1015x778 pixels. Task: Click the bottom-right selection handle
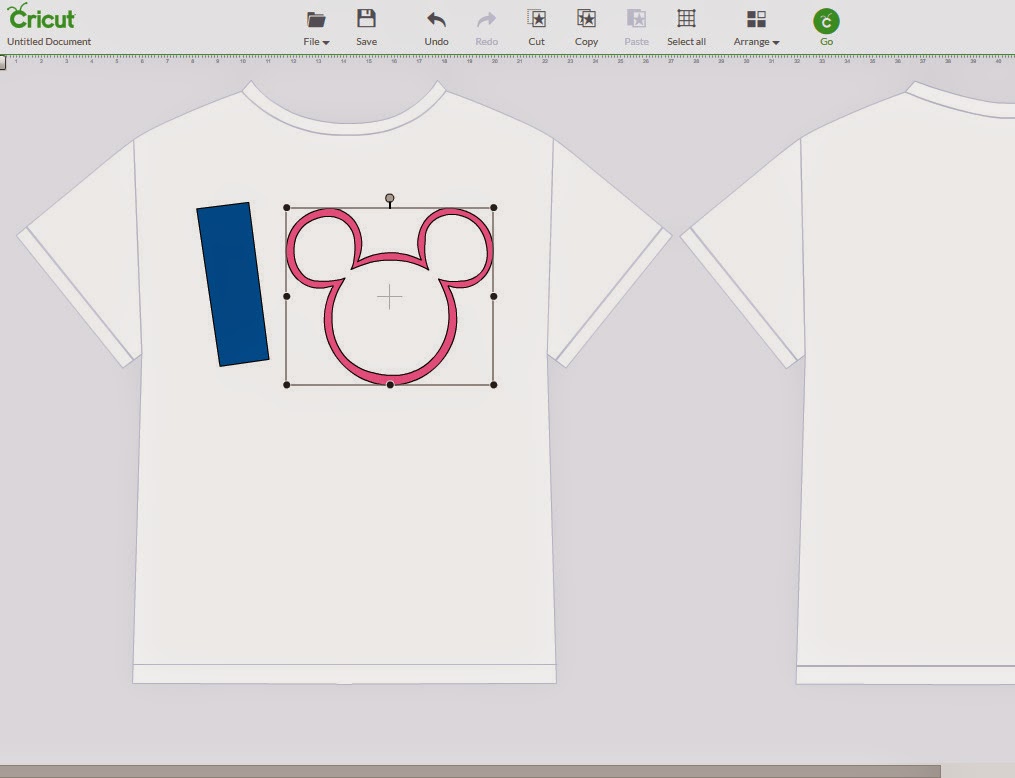pos(494,385)
